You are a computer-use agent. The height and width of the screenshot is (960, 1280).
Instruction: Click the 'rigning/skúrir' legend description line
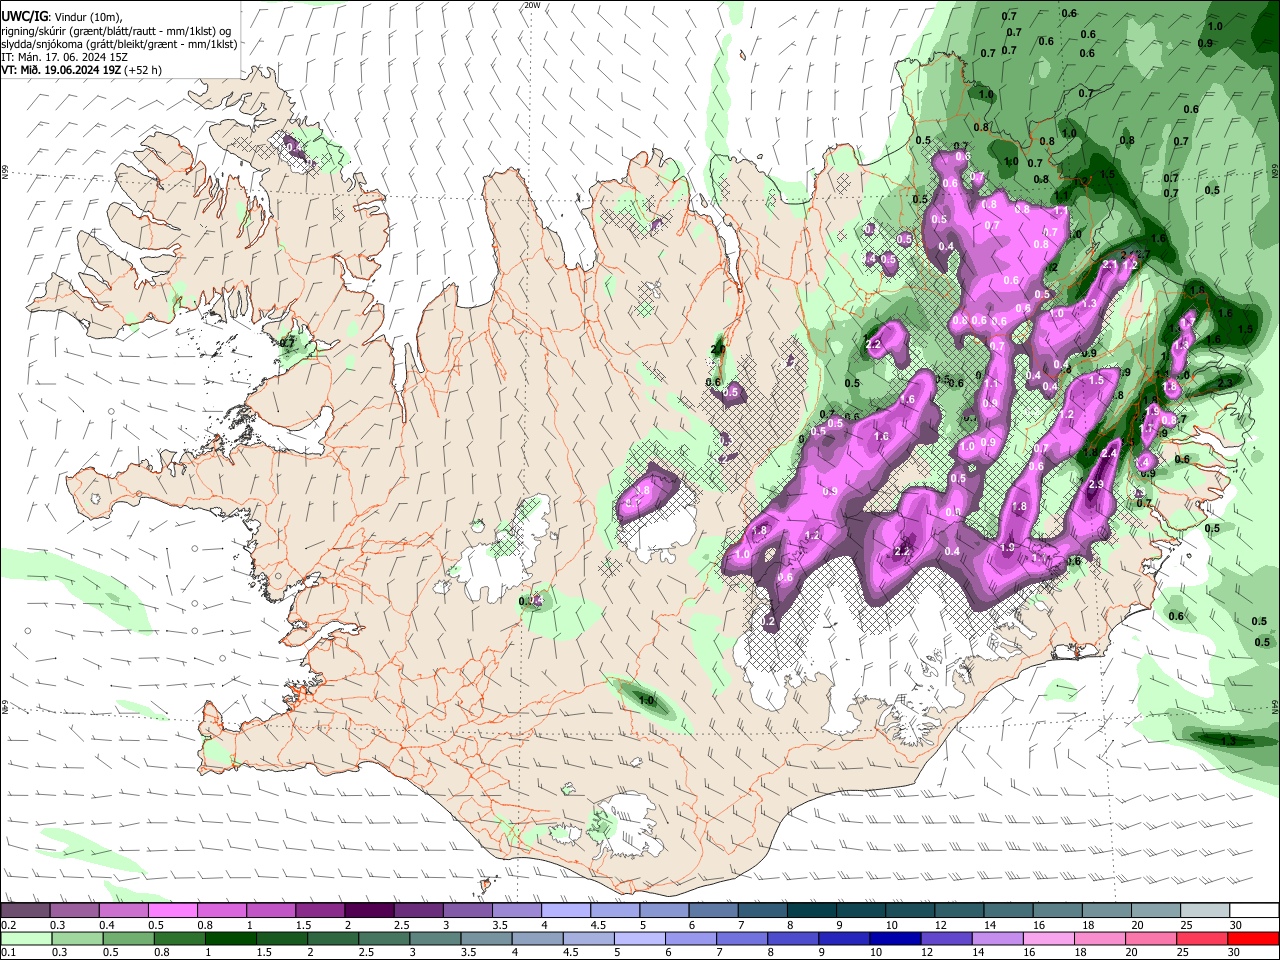(116, 31)
